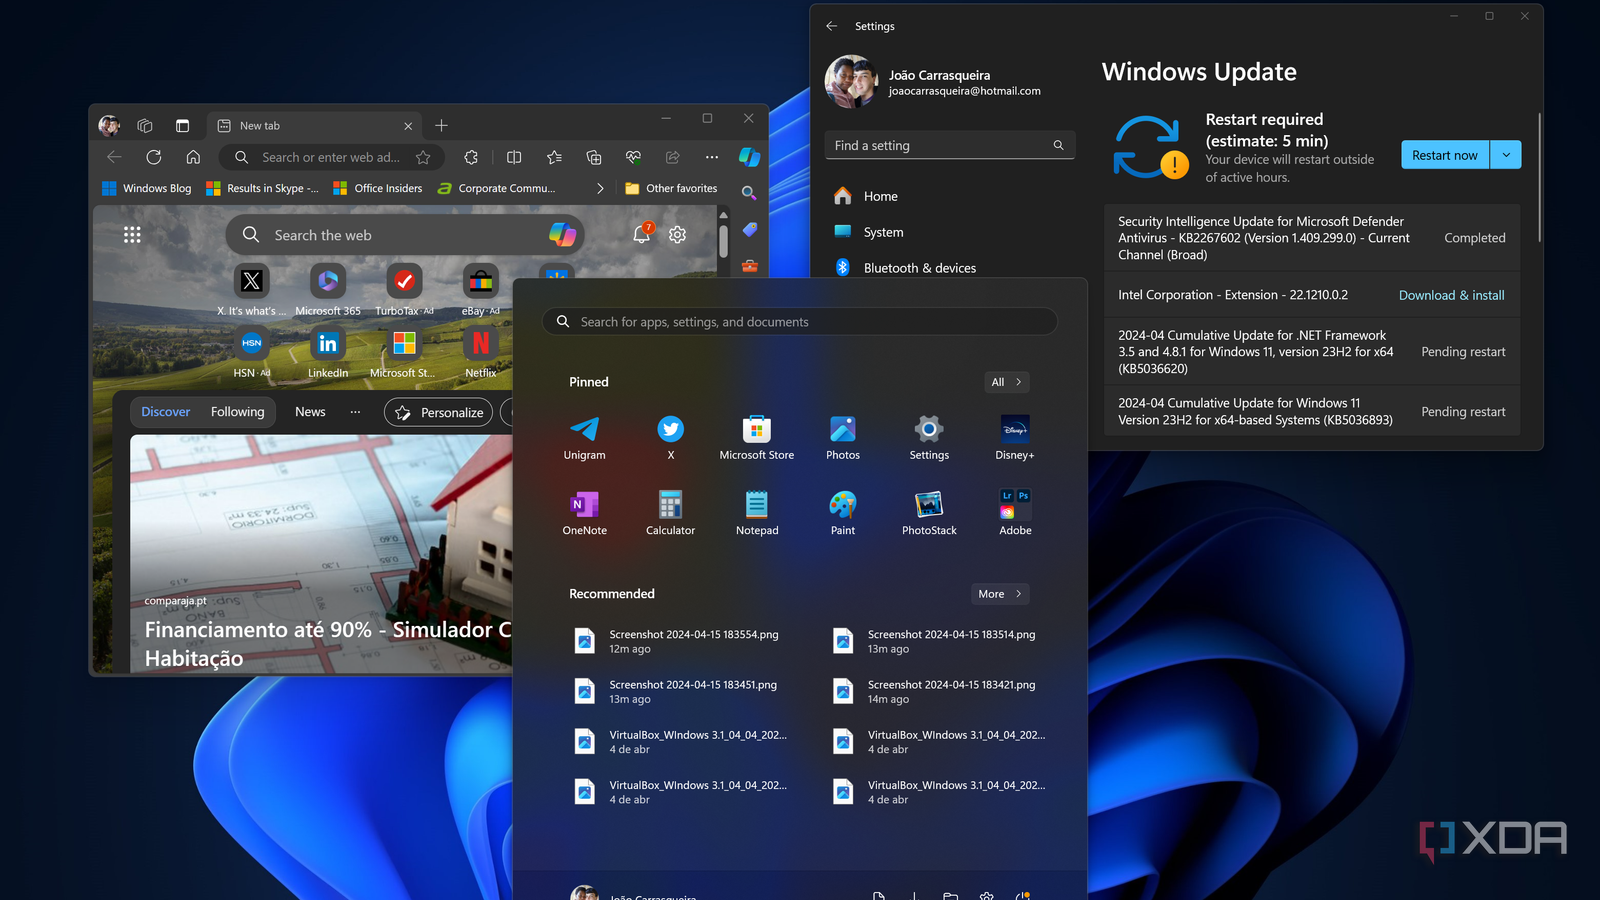
Task: Click the notification bell on the new tab page
Action: pos(640,234)
